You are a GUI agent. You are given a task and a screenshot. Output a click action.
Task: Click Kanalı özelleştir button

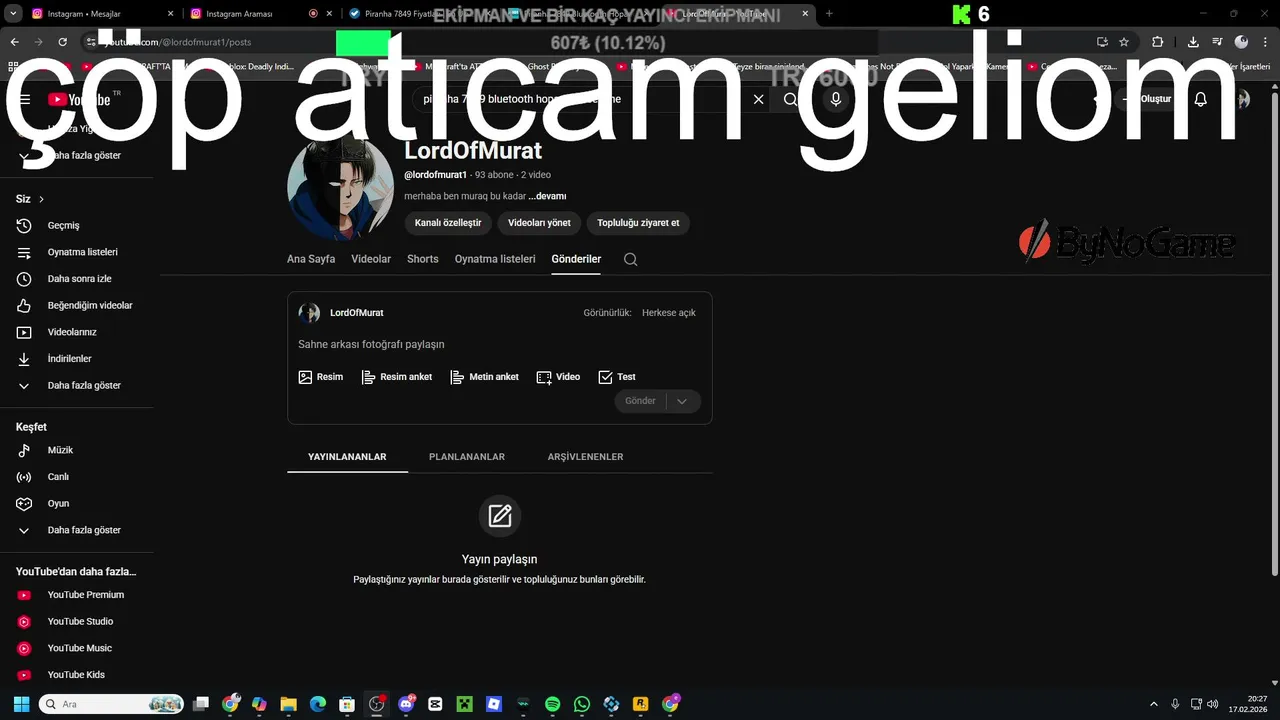click(448, 223)
